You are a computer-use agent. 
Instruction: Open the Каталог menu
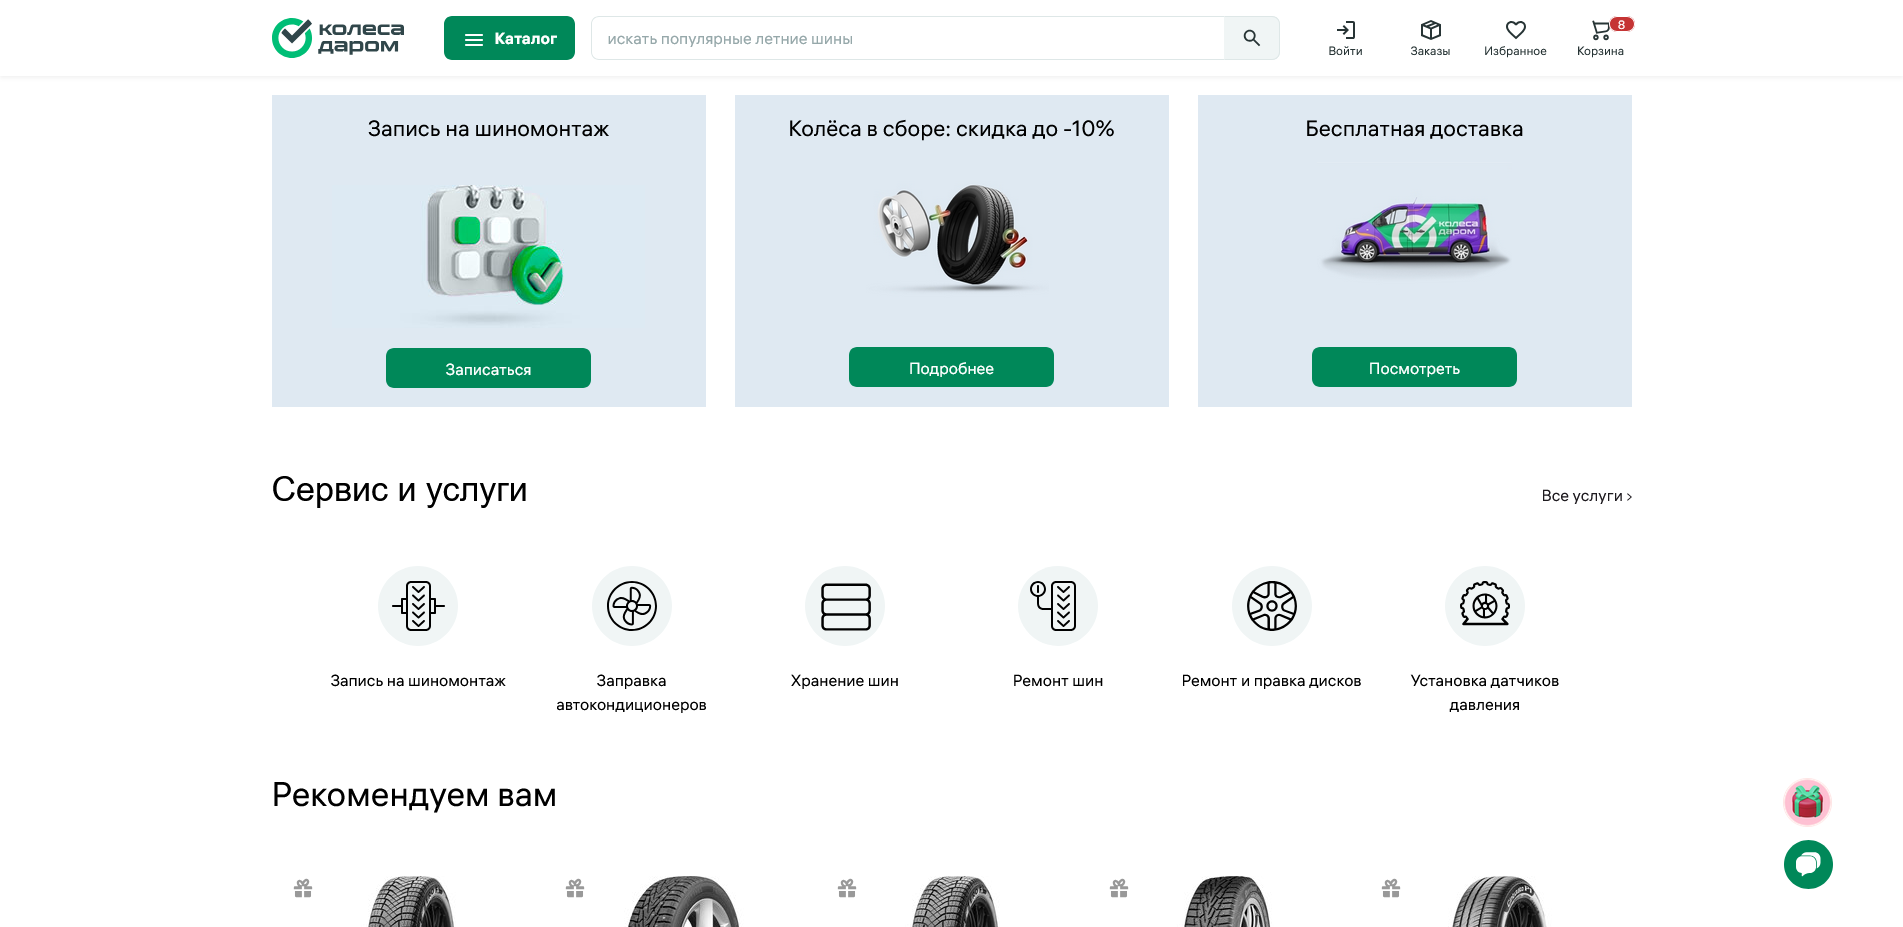pos(509,38)
